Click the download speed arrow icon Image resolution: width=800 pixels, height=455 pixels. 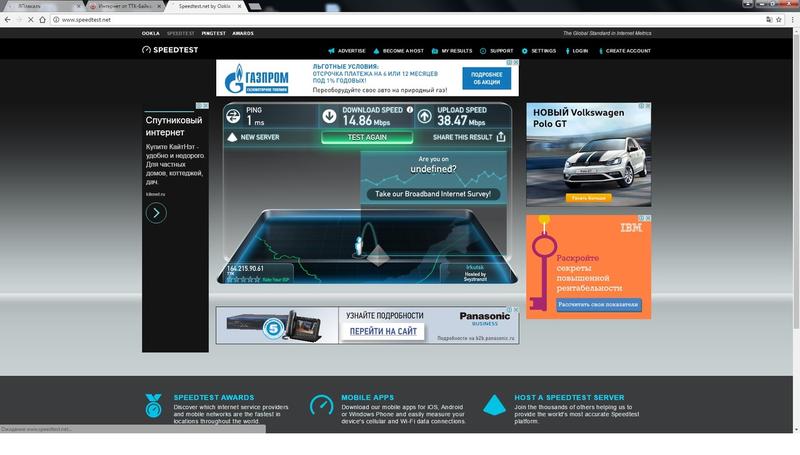(x=329, y=116)
